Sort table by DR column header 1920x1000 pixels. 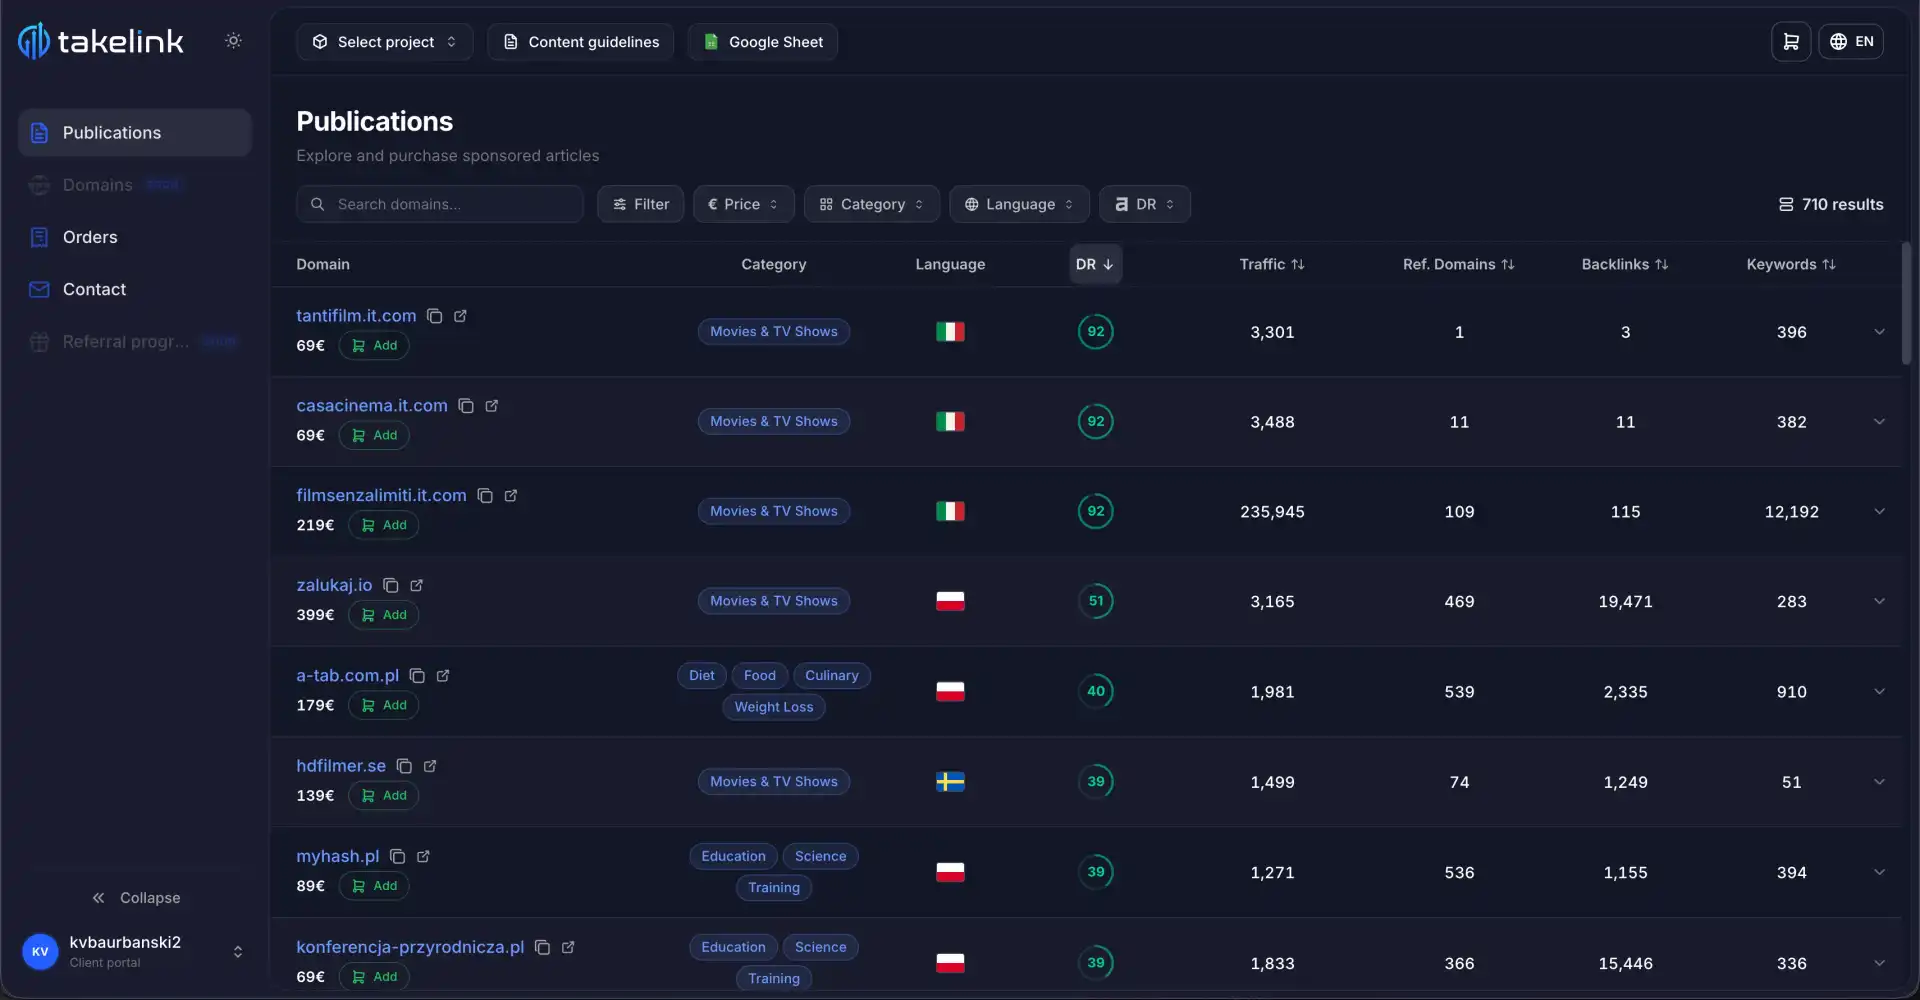(1095, 264)
